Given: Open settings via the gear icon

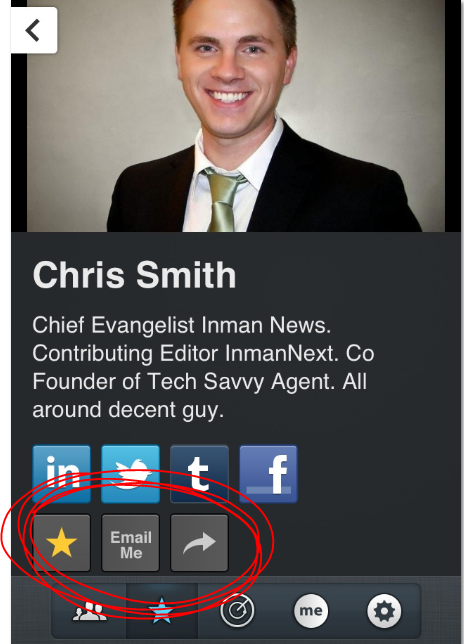Looking at the screenshot, I should tap(384, 611).
